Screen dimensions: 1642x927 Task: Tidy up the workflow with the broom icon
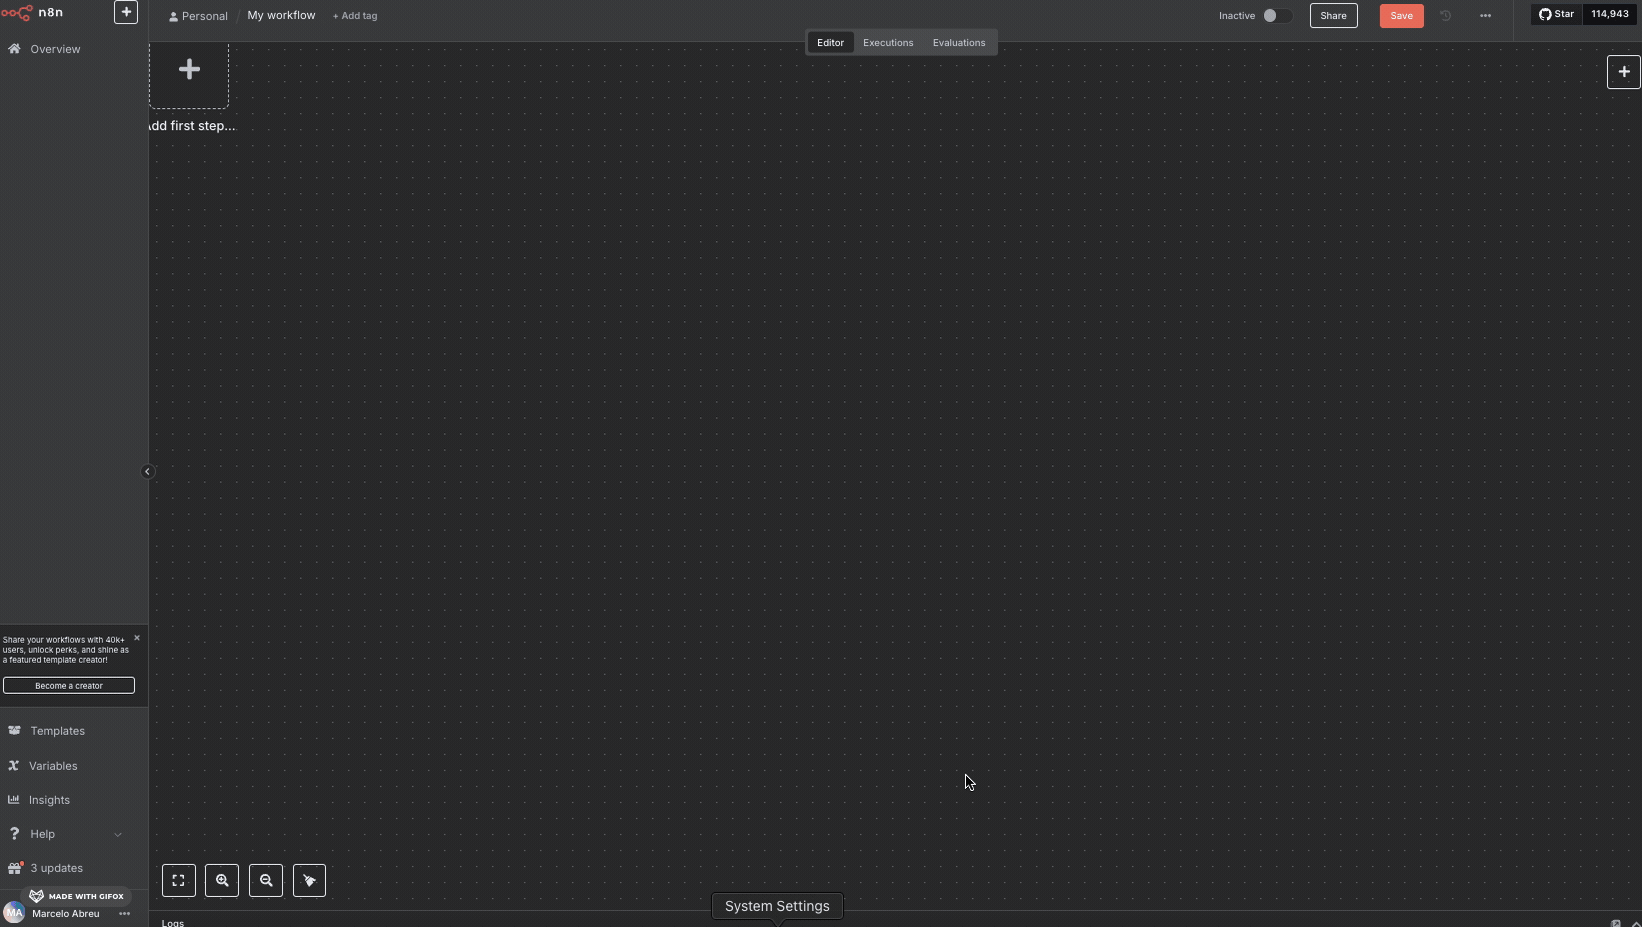(309, 881)
